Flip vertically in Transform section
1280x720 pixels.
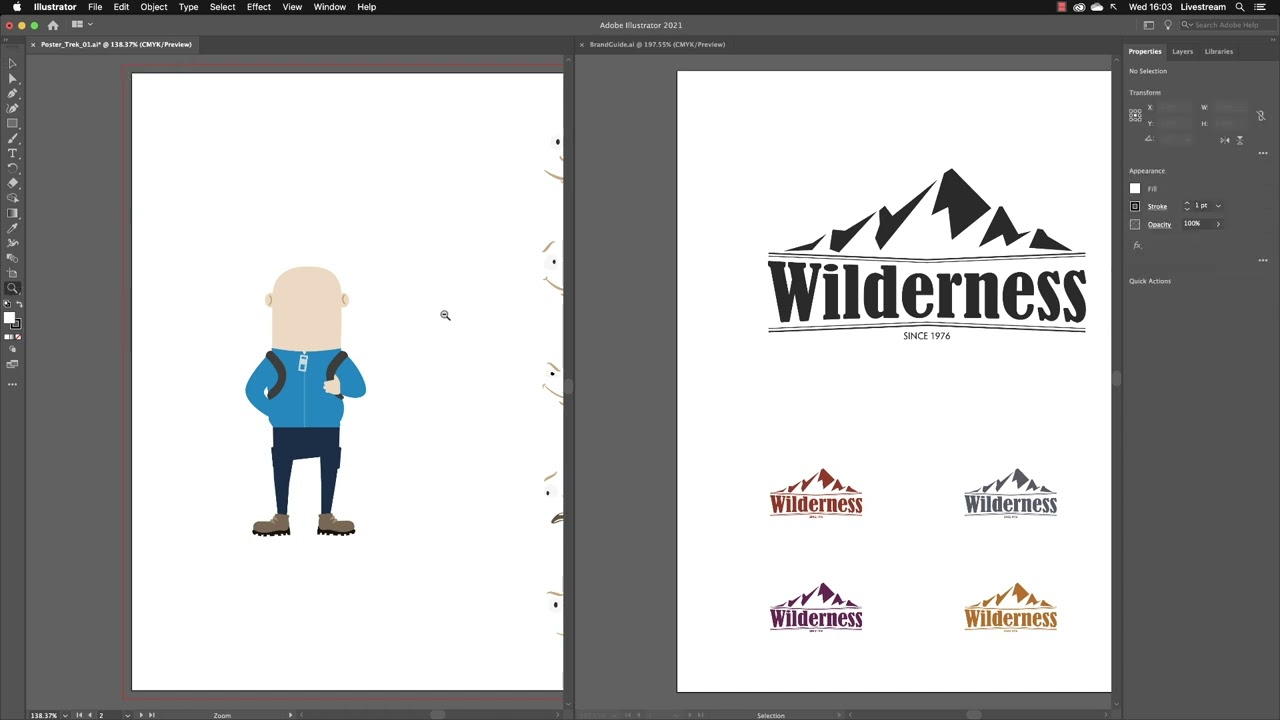click(x=1240, y=140)
